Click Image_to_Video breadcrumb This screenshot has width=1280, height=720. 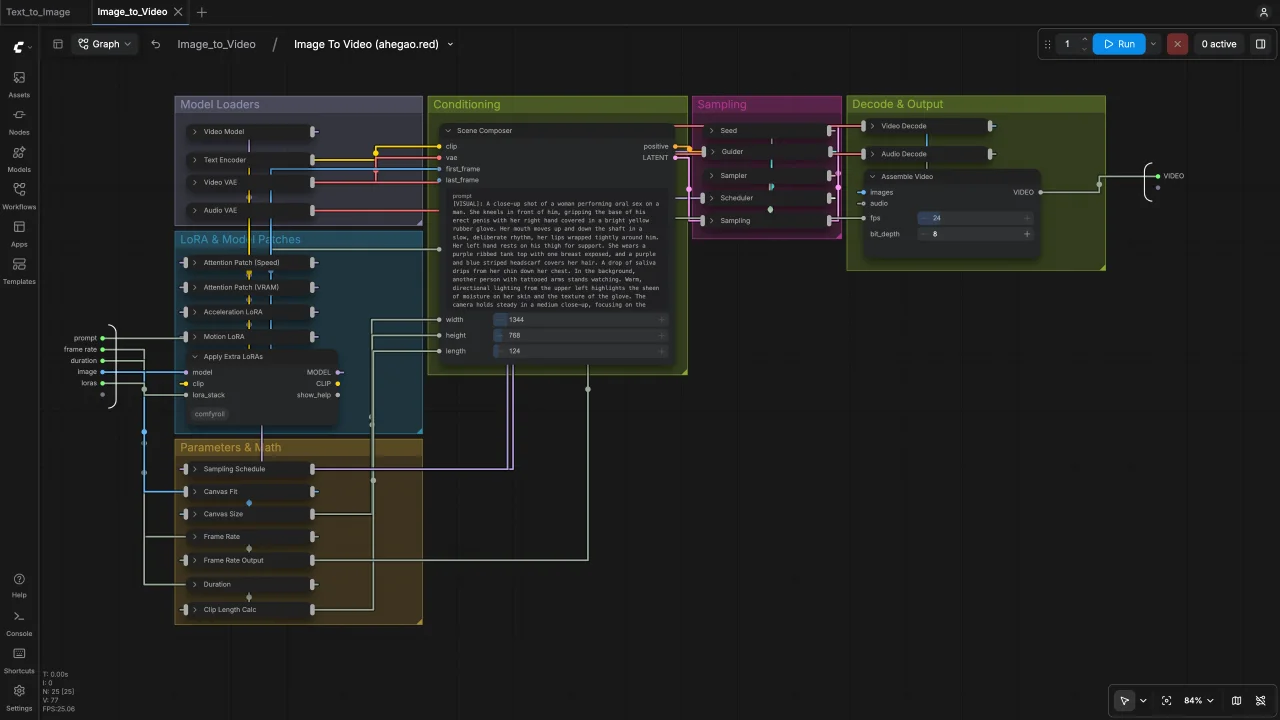coord(216,44)
